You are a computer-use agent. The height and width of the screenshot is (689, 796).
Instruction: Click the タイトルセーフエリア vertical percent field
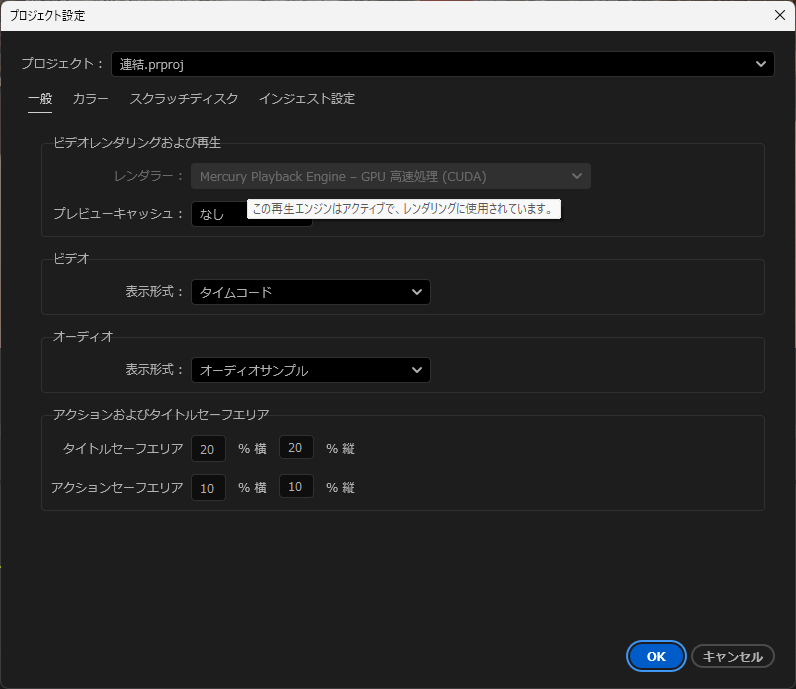point(296,449)
